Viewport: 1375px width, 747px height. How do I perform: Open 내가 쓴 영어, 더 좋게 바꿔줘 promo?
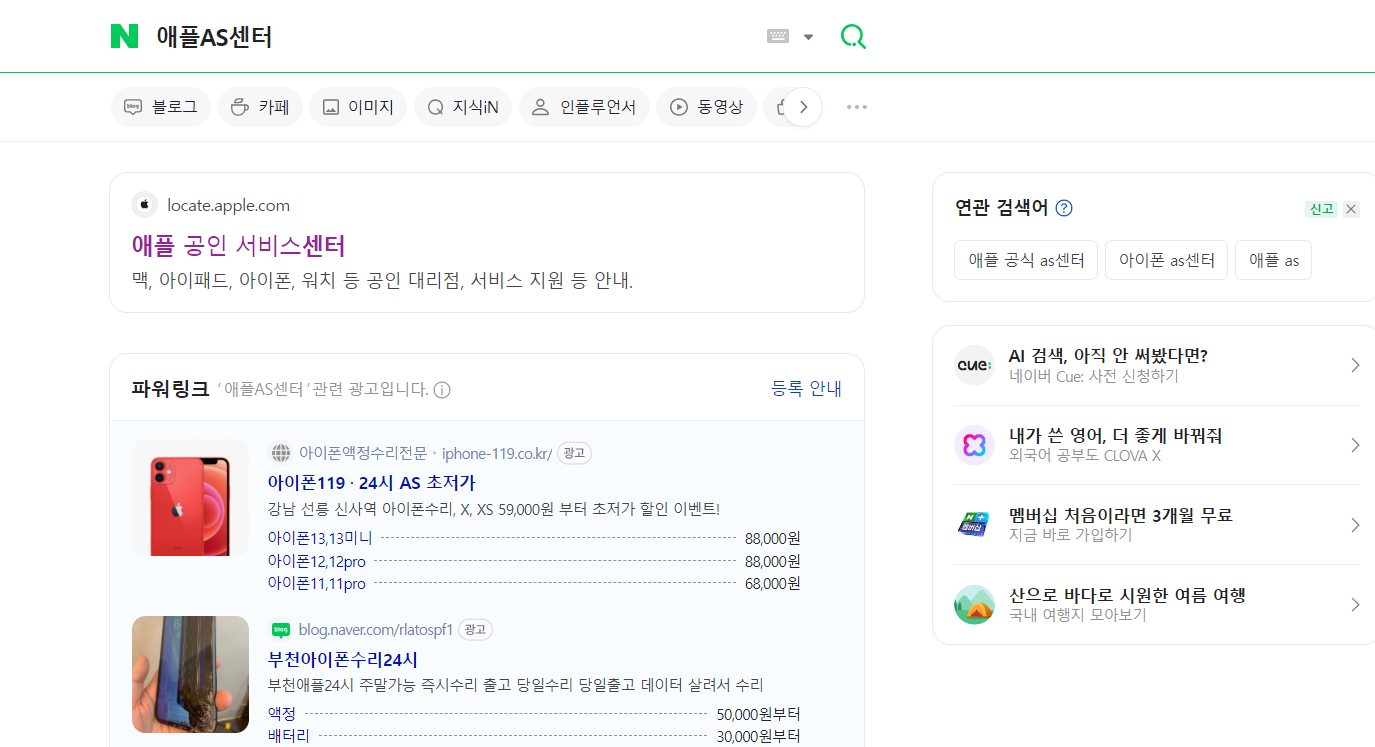[x=1115, y=436]
